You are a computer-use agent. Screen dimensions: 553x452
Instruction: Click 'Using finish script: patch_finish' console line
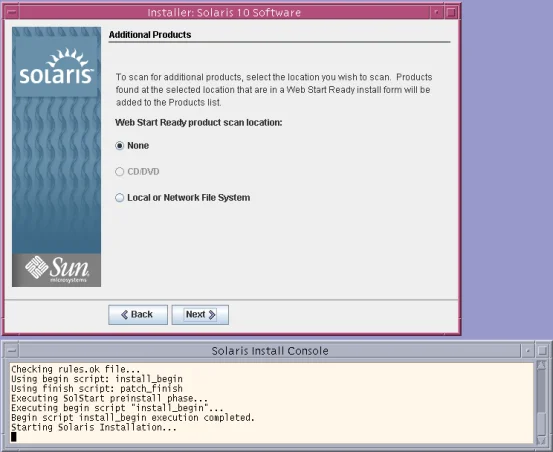(x=97, y=389)
